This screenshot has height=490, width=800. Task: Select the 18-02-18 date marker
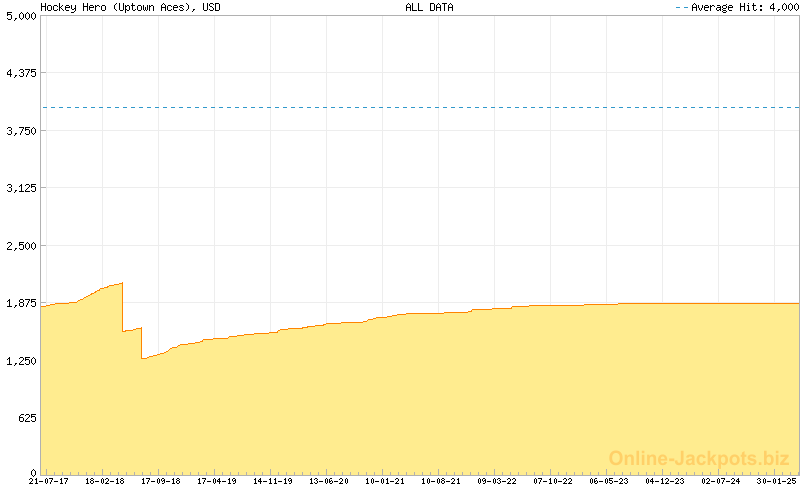click(104, 481)
